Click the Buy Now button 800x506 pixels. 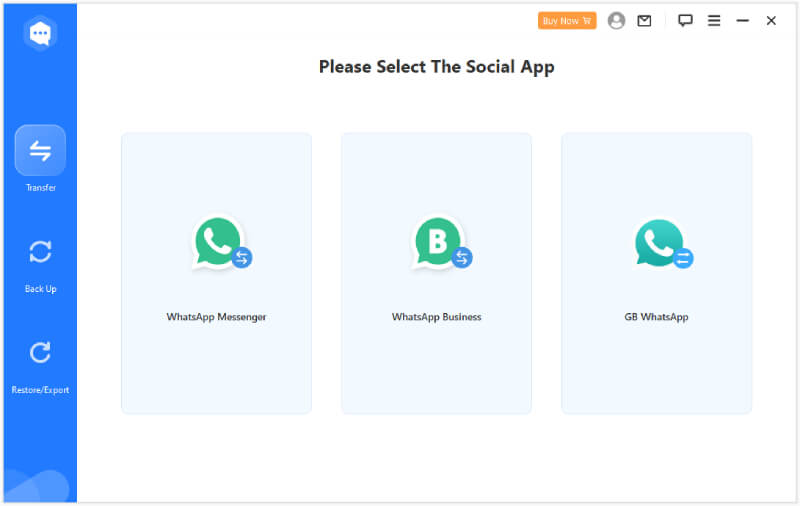point(567,21)
